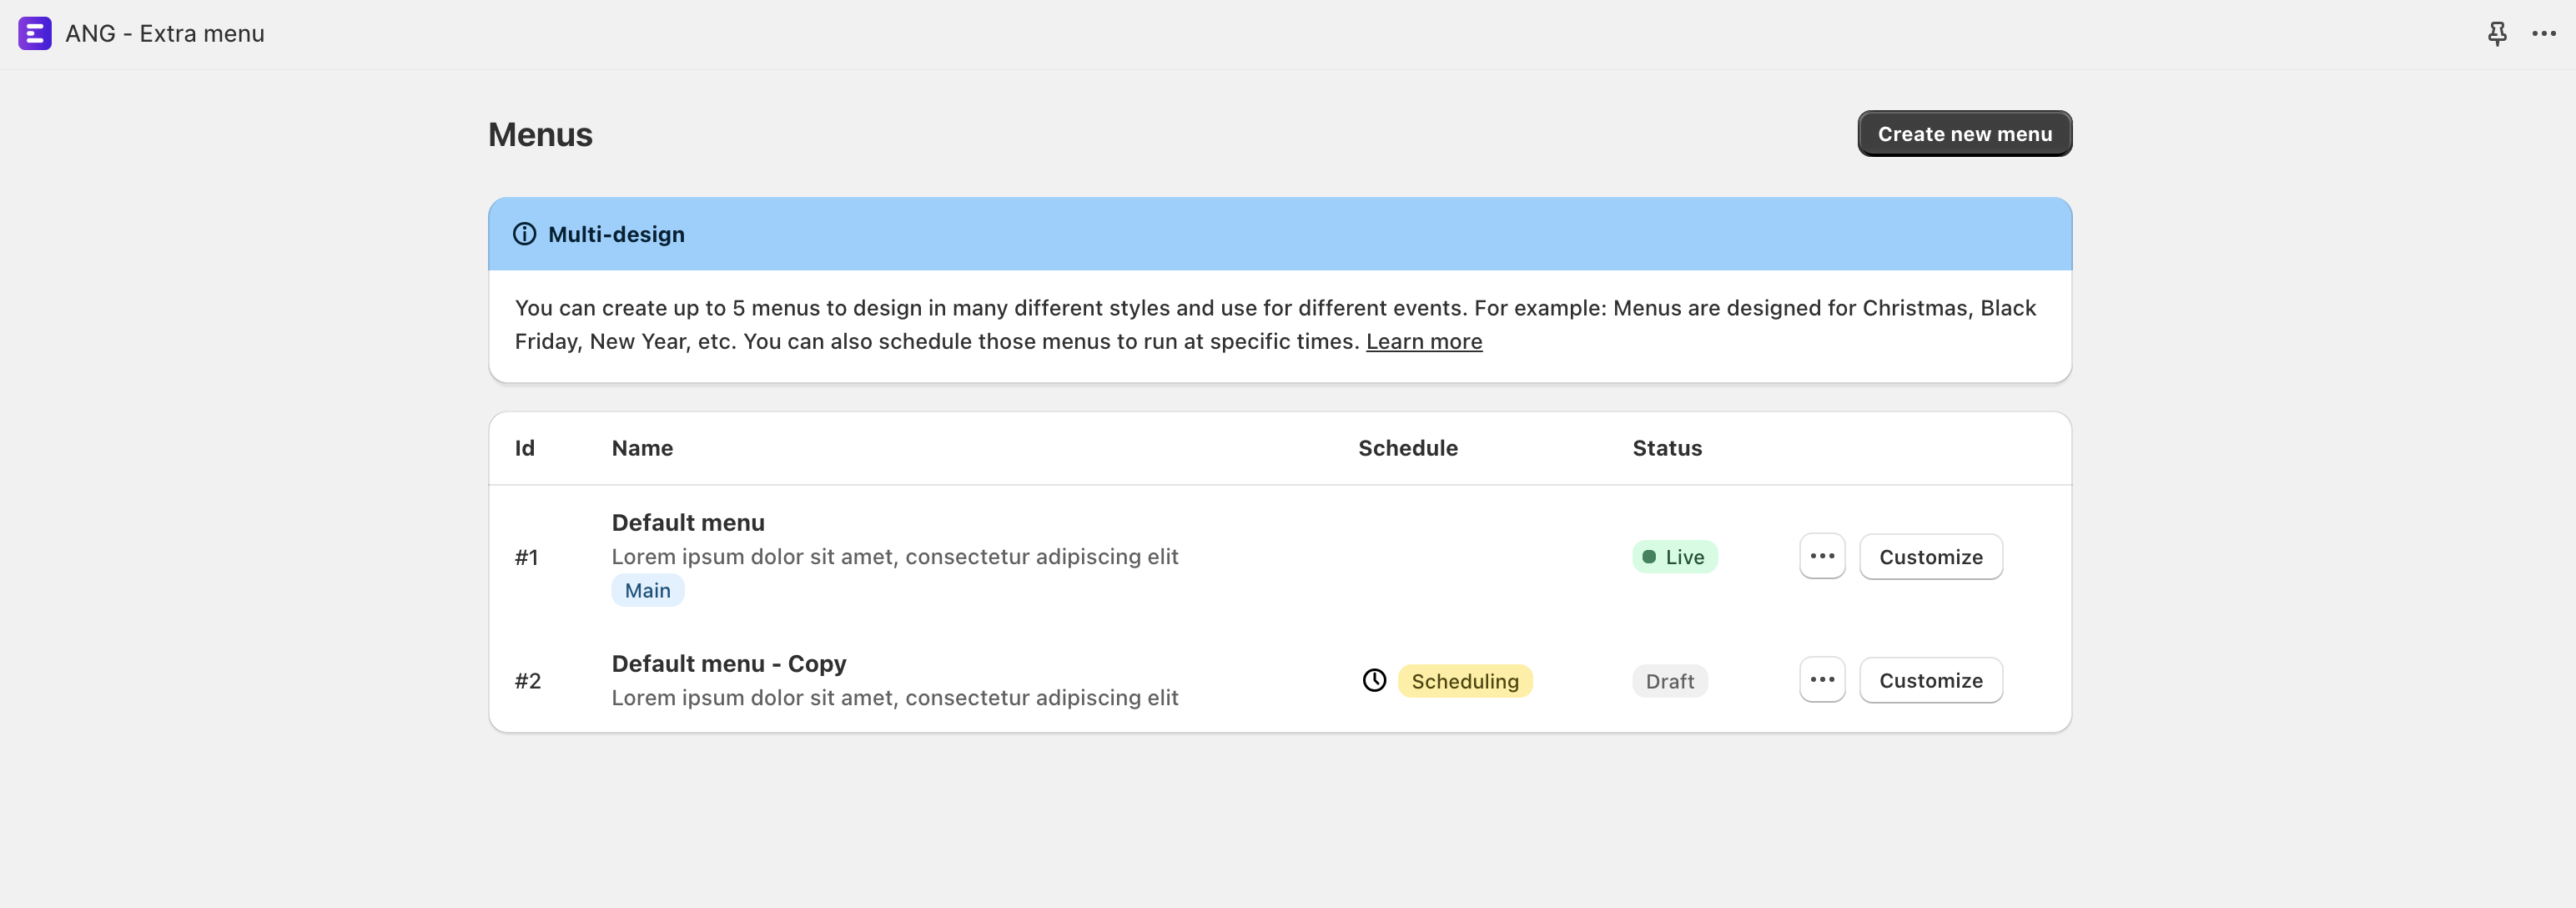Open the Learn more link
Image resolution: width=2576 pixels, height=908 pixels.
click(x=1423, y=342)
